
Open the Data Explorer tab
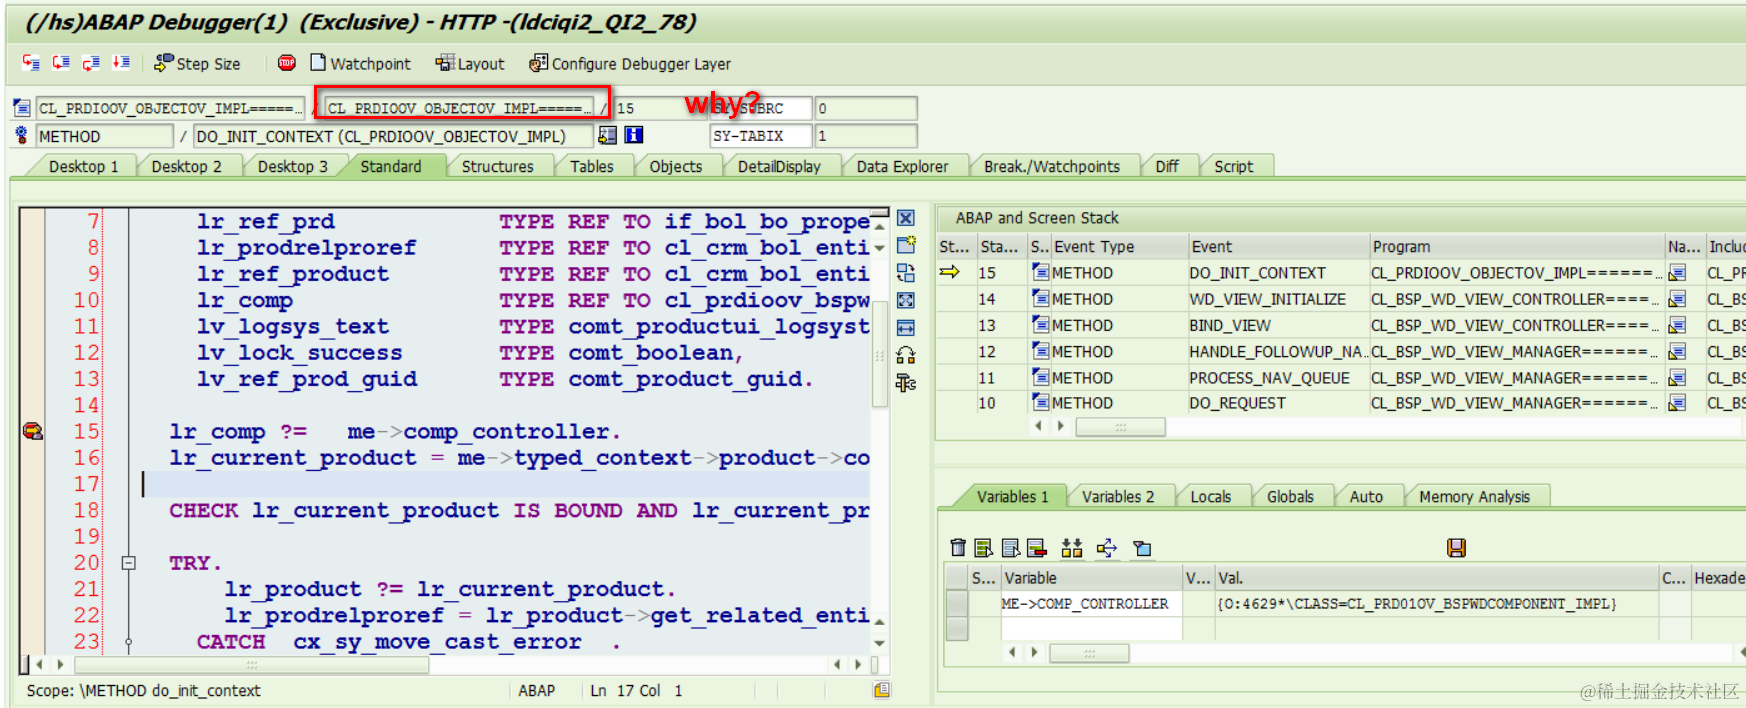[x=902, y=166]
